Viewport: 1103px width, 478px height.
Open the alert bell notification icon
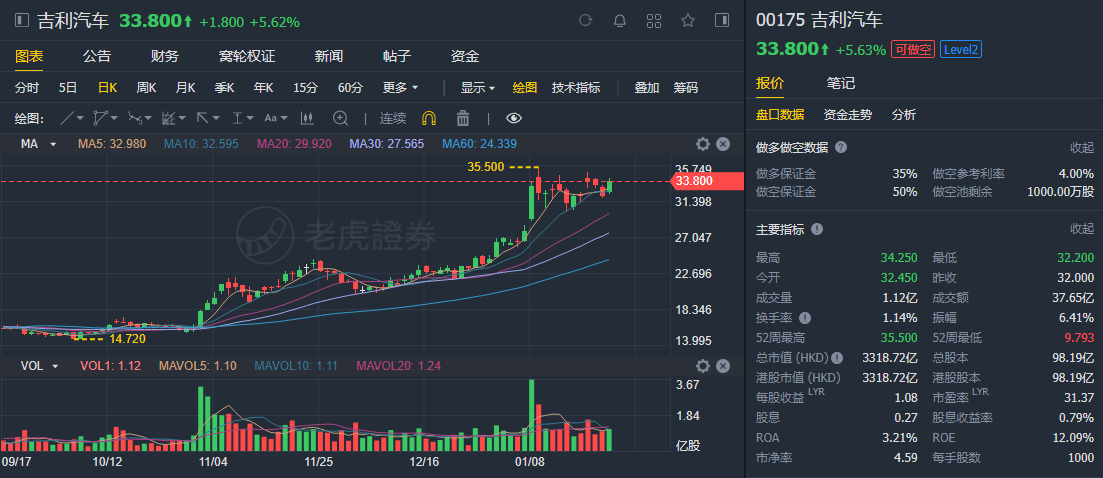point(620,20)
